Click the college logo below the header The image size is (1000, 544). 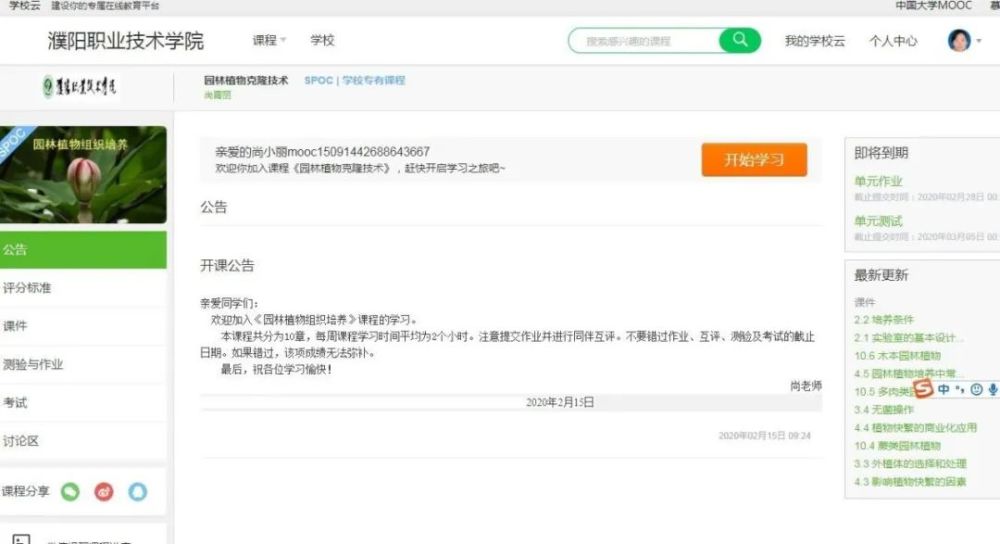coord(80,86)
